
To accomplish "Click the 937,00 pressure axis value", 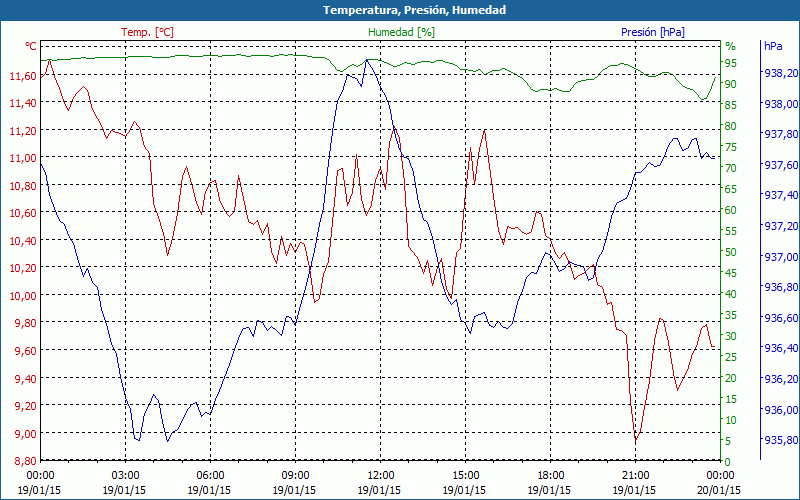I will click(781, 257).
